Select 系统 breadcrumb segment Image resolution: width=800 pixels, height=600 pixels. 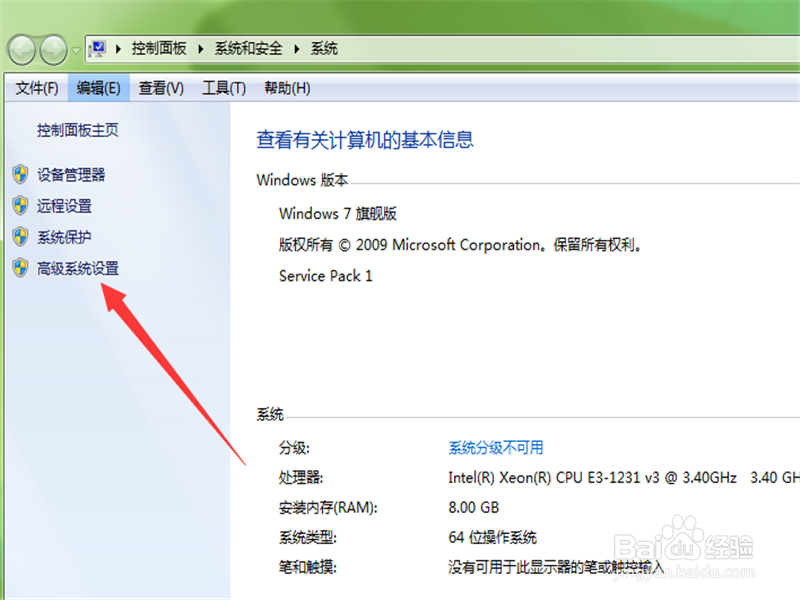point(324,48)
